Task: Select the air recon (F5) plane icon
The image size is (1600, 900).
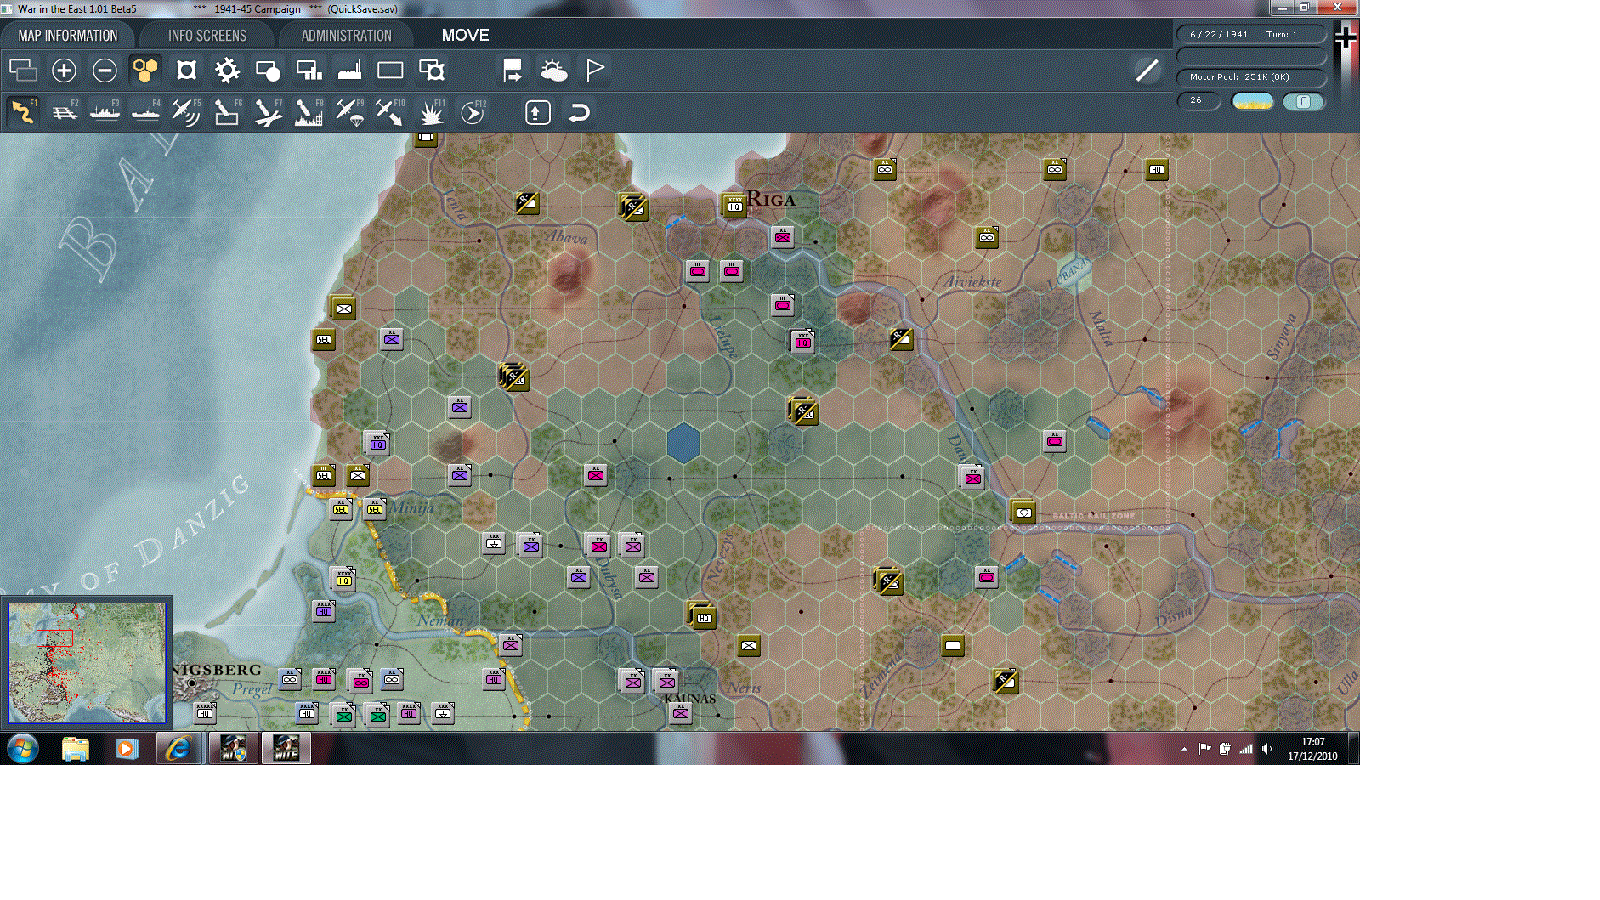Action: coord(186,112)
